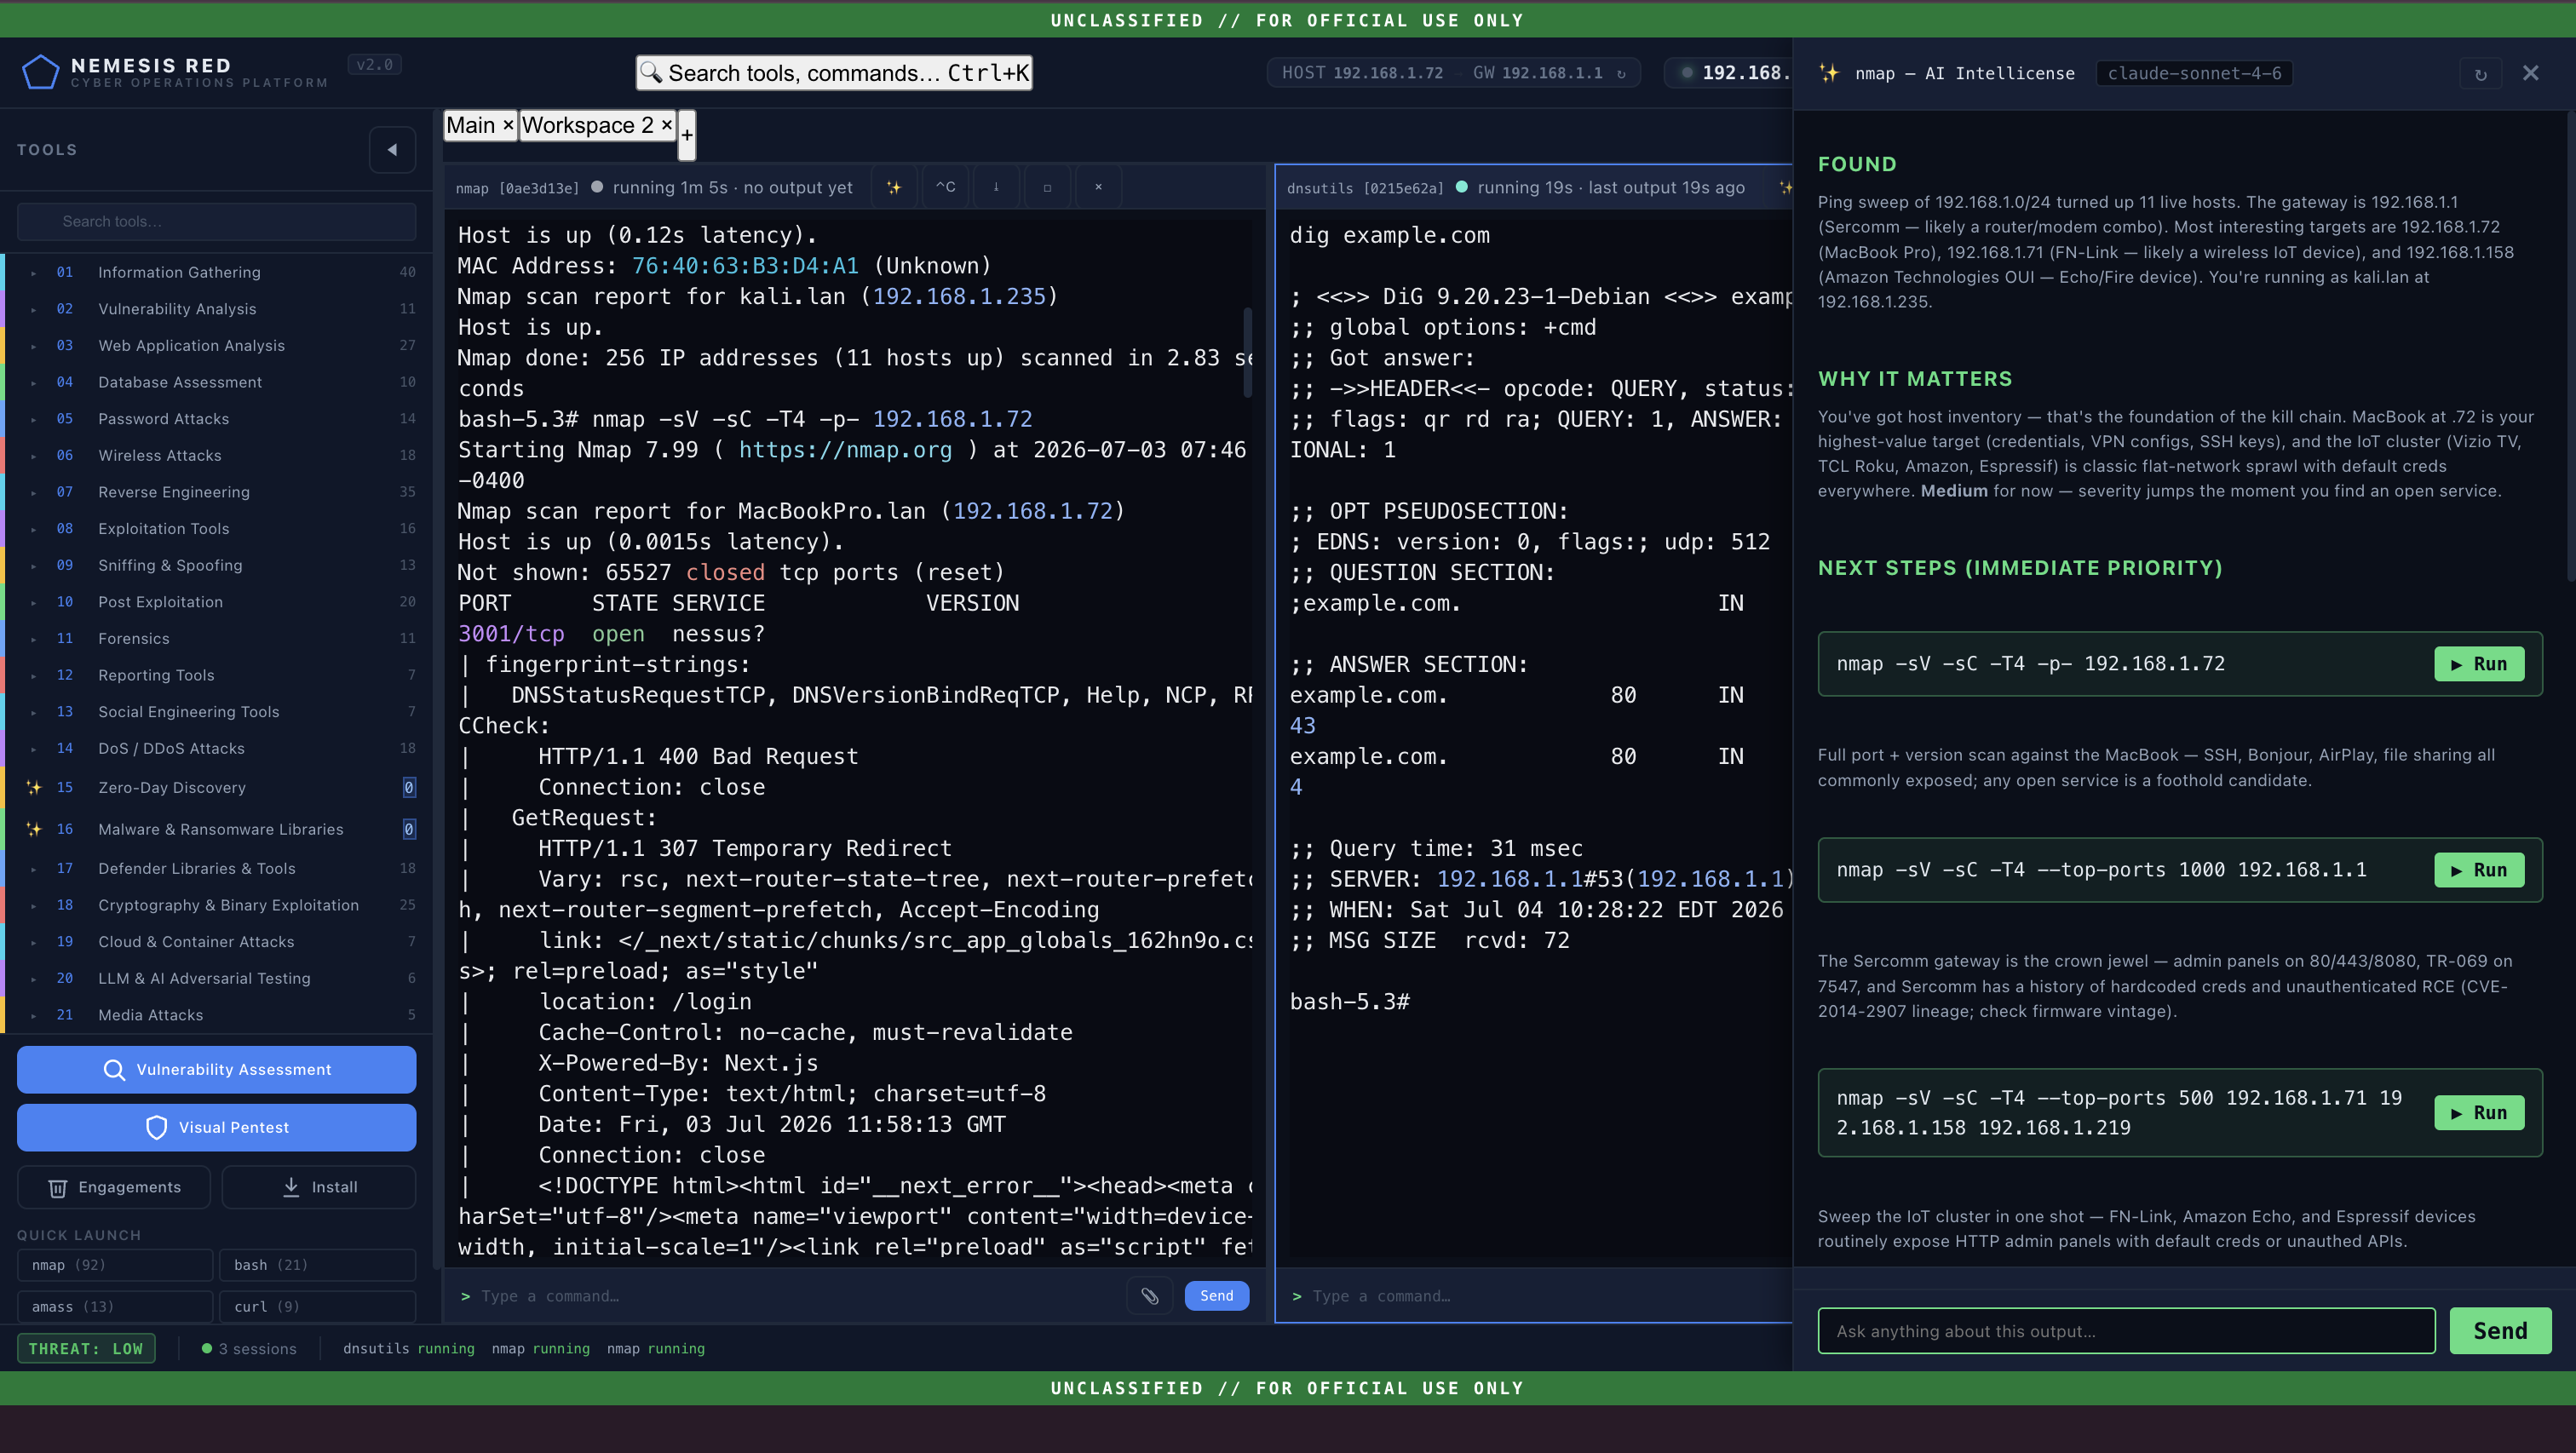Select dnsutils running in status bar
2576x1453 pixels.
408,1350
